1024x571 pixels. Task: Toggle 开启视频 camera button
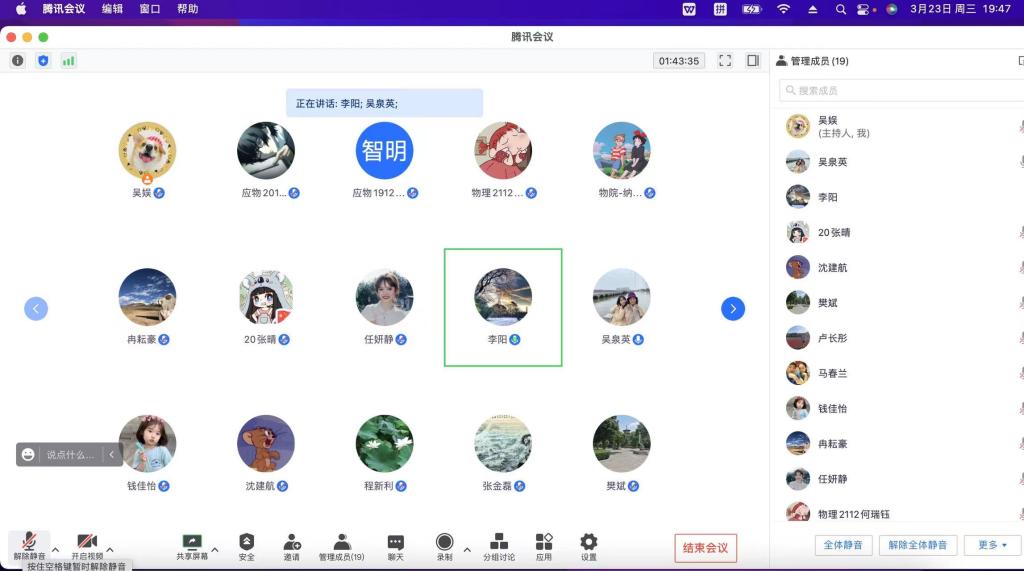(x=87, y=542)
